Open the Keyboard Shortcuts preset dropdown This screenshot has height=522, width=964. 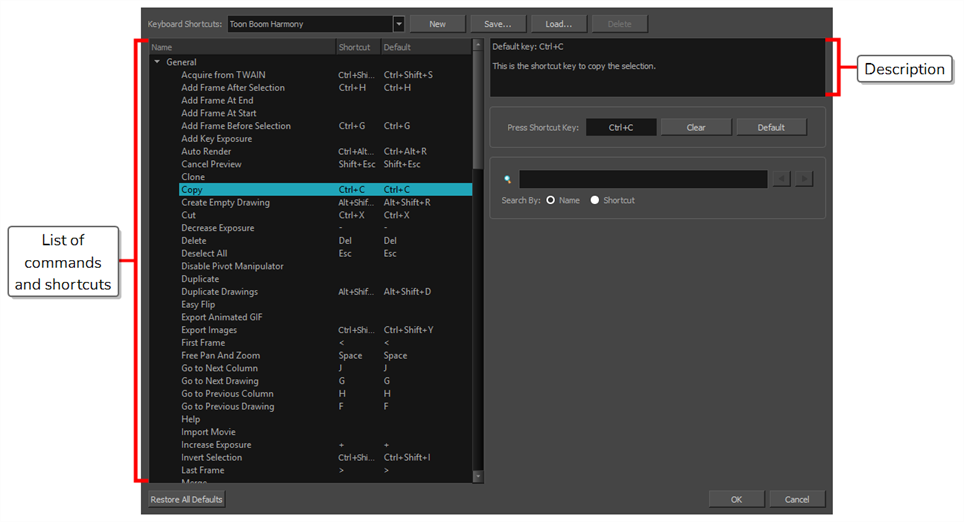[399, 24]
